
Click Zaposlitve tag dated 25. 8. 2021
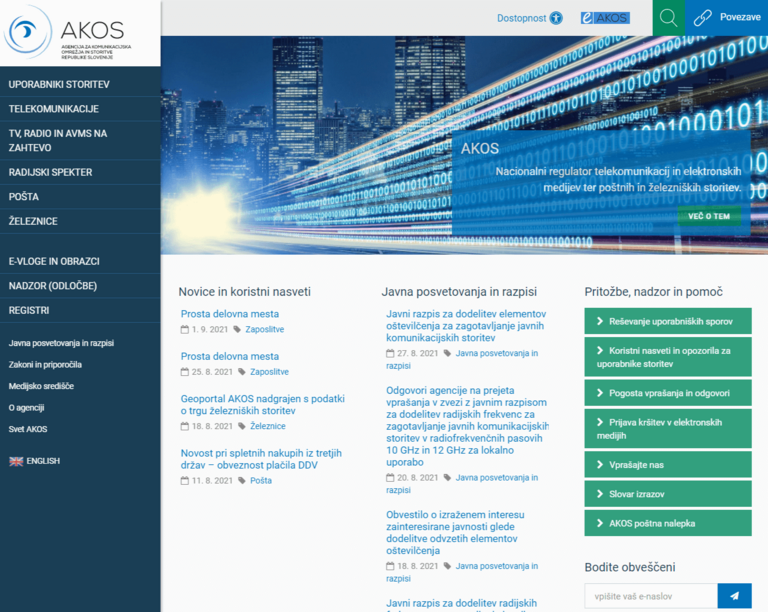[x=269, y=372]
